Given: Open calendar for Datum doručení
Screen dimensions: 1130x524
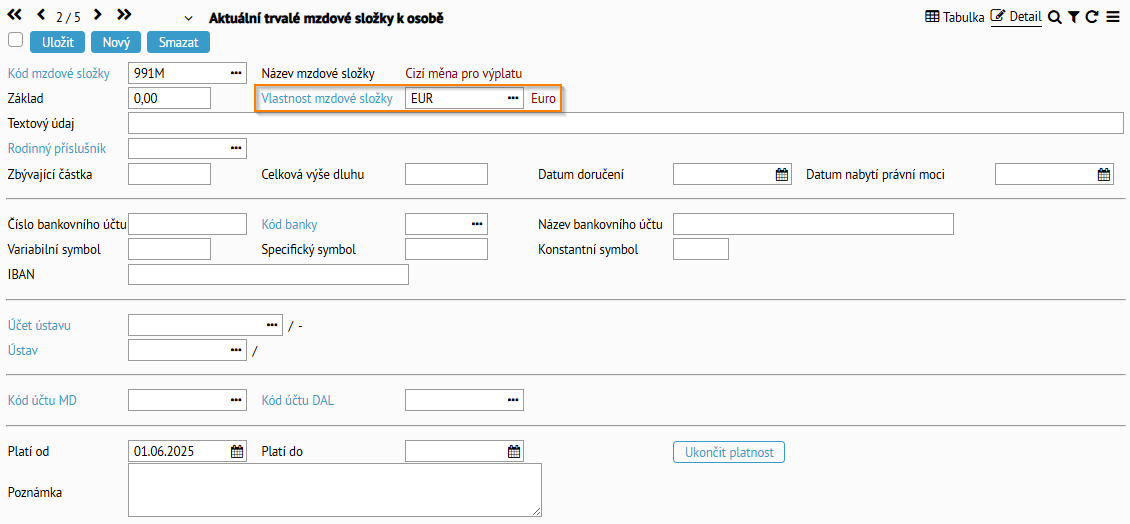Looking at the screenshot, I should (x=781, y=174).
